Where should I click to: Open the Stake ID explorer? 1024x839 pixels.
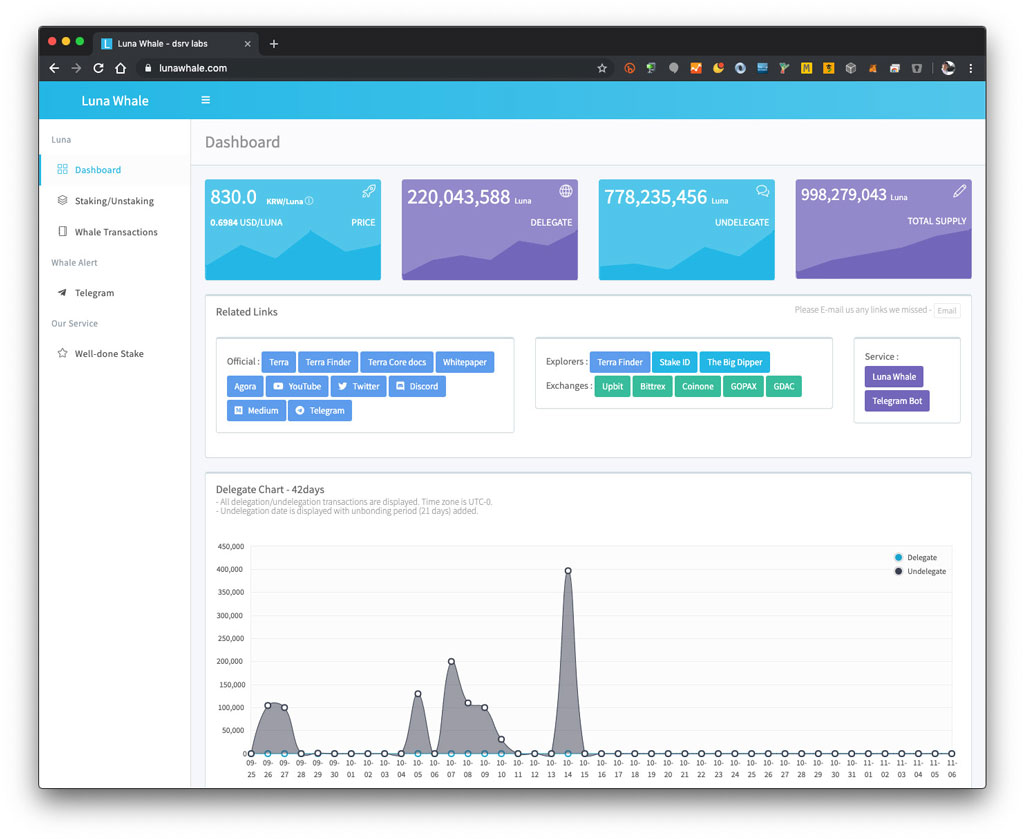[x=674, y=362]
